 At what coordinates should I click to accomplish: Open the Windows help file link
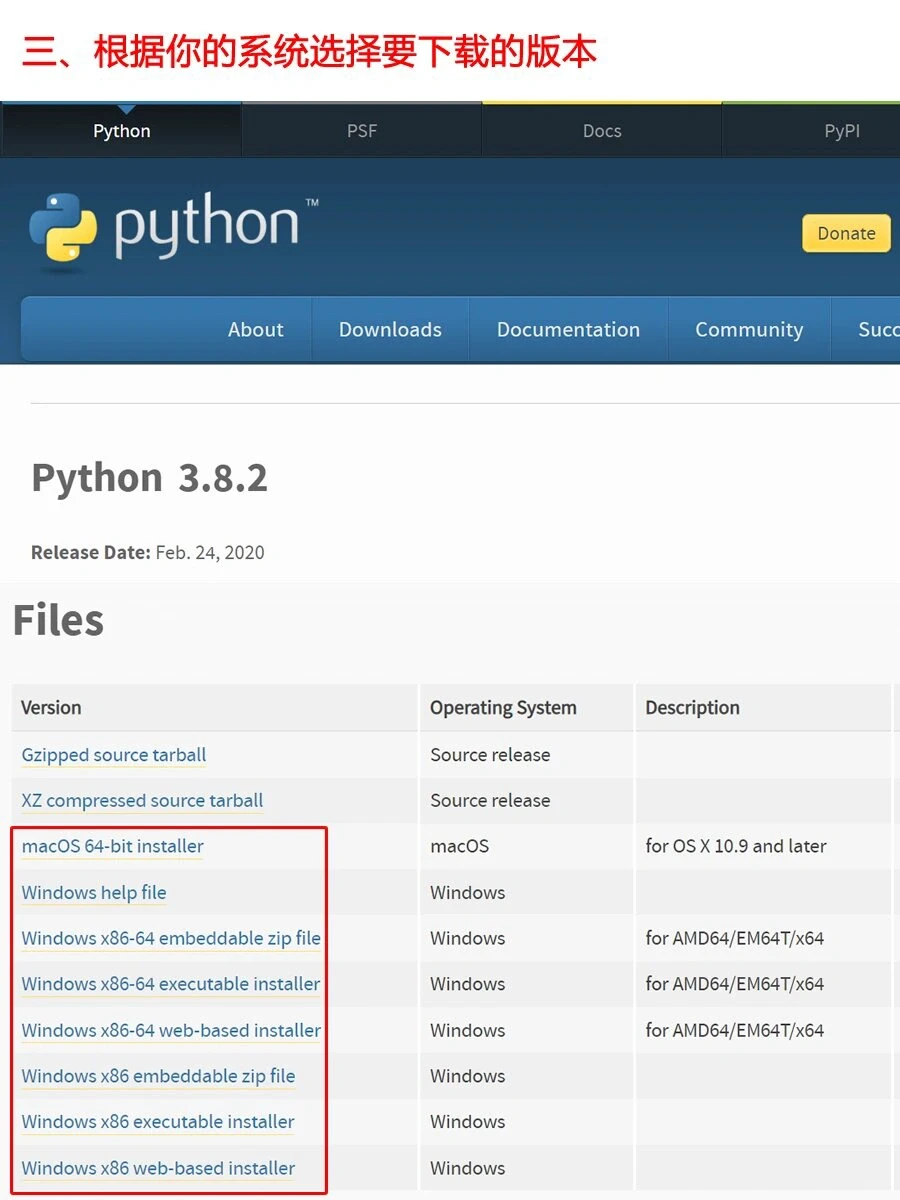pyautogui.click(x=93, y=893)
